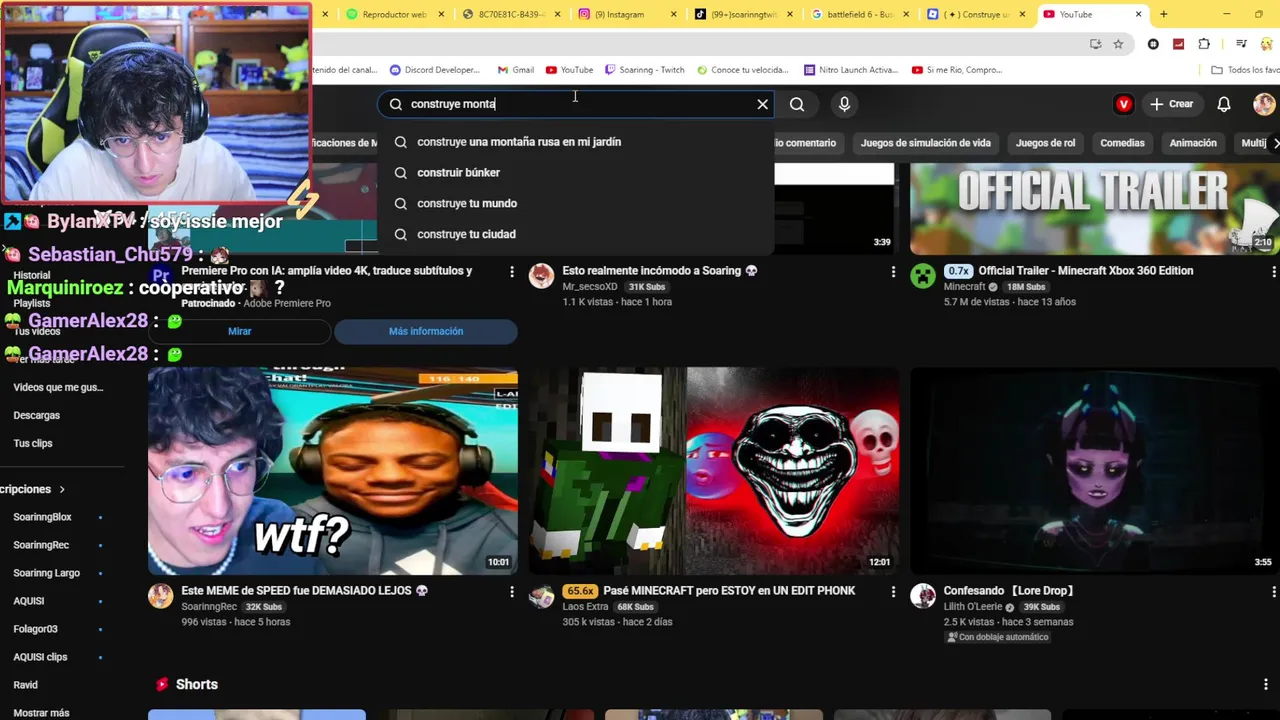Open the Minecraft Official Trailer thumbnail
This screenshot has height=720, width=1280.
(x=1094, y=208)
